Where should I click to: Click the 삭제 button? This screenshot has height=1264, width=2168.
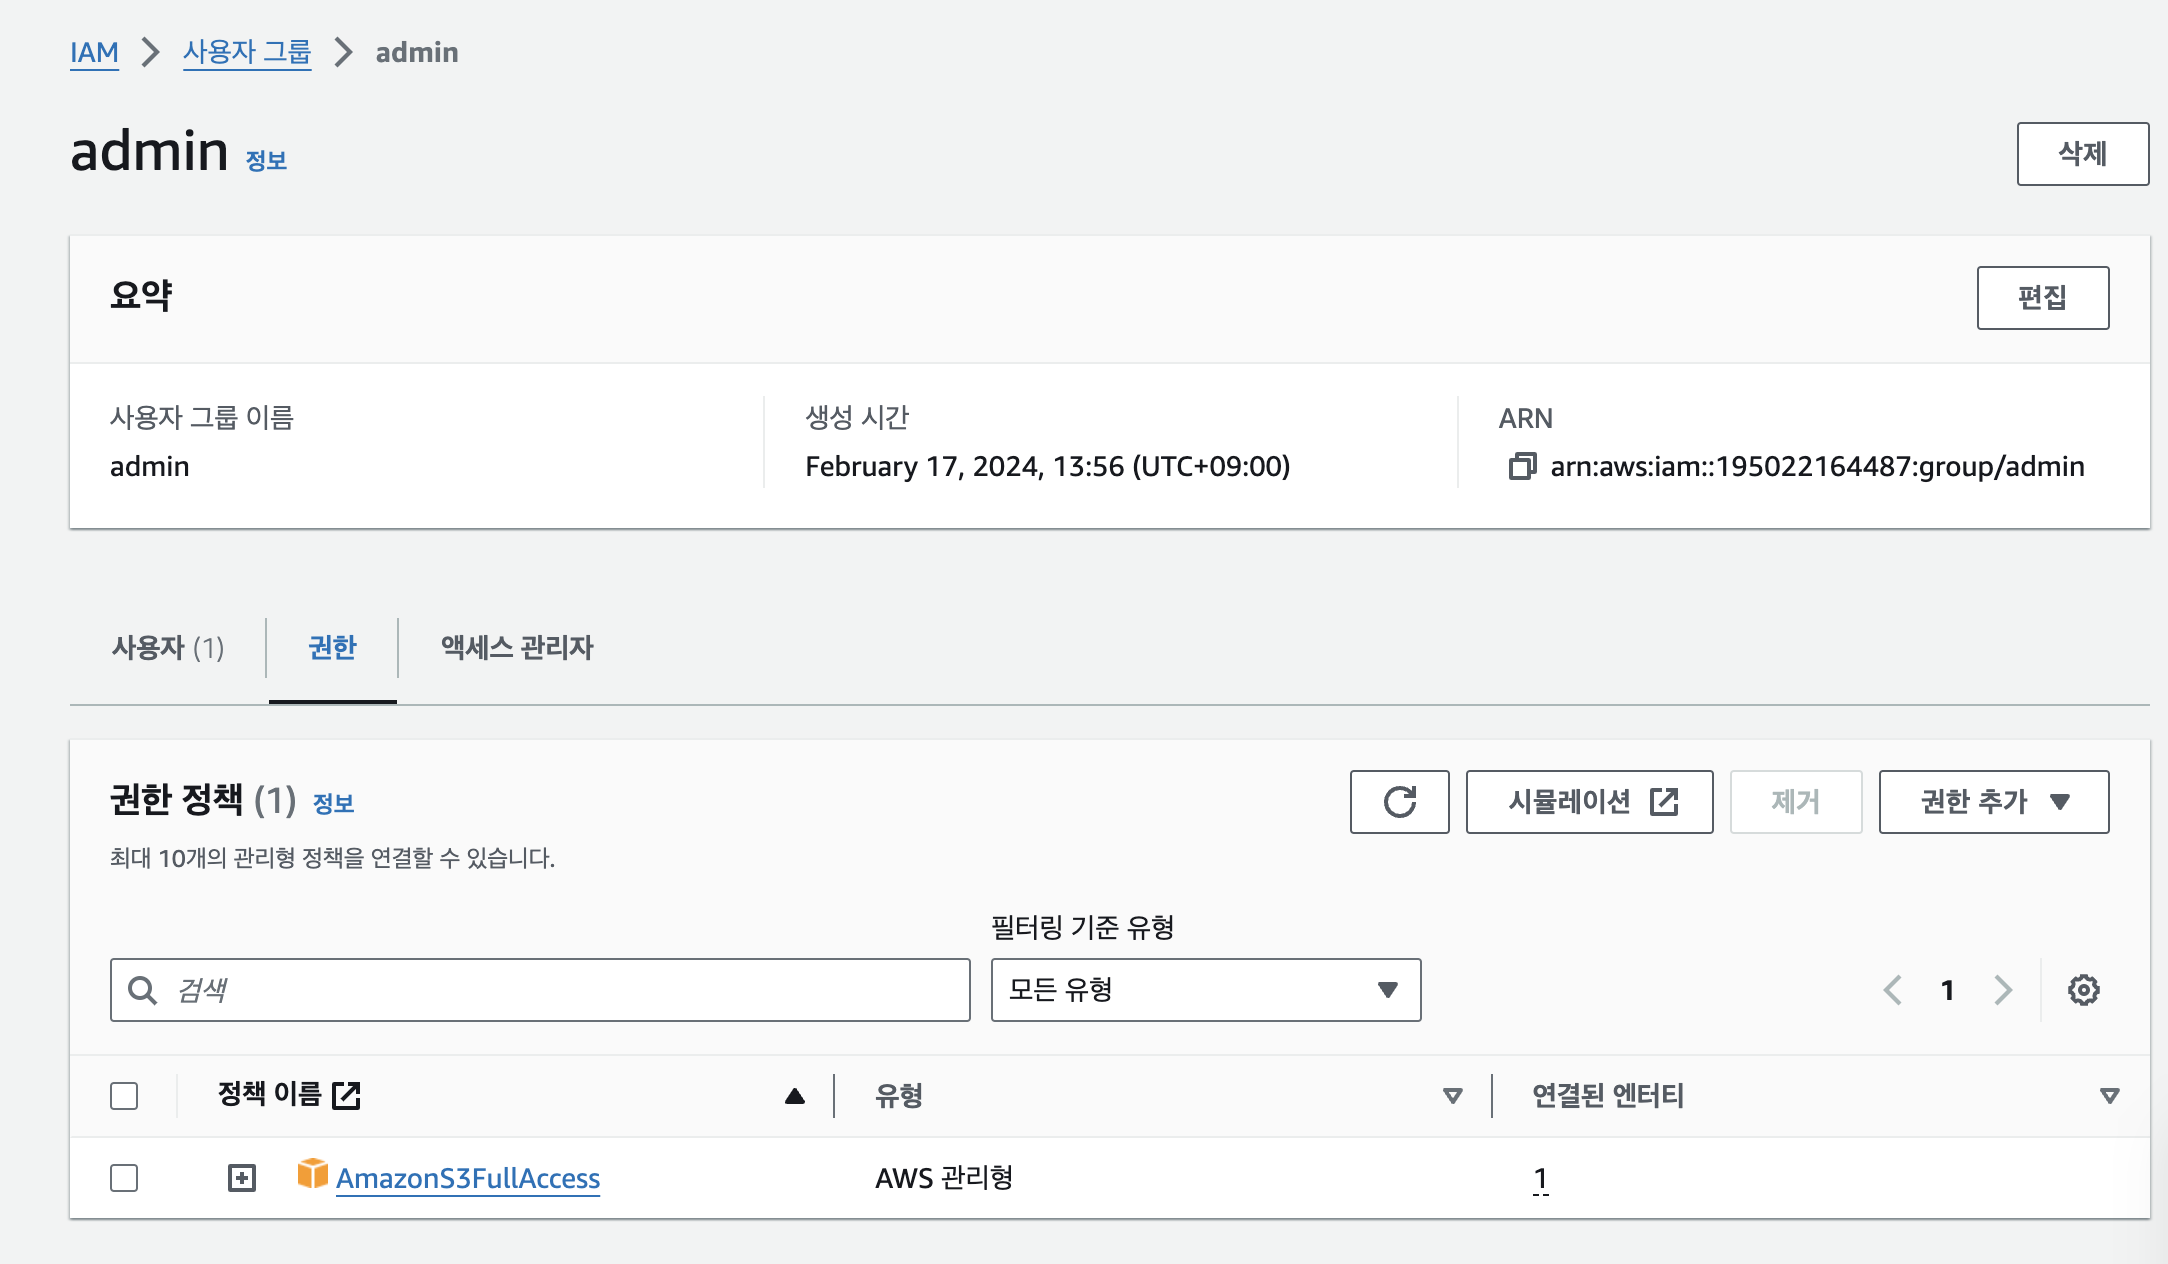point(2084,152)
